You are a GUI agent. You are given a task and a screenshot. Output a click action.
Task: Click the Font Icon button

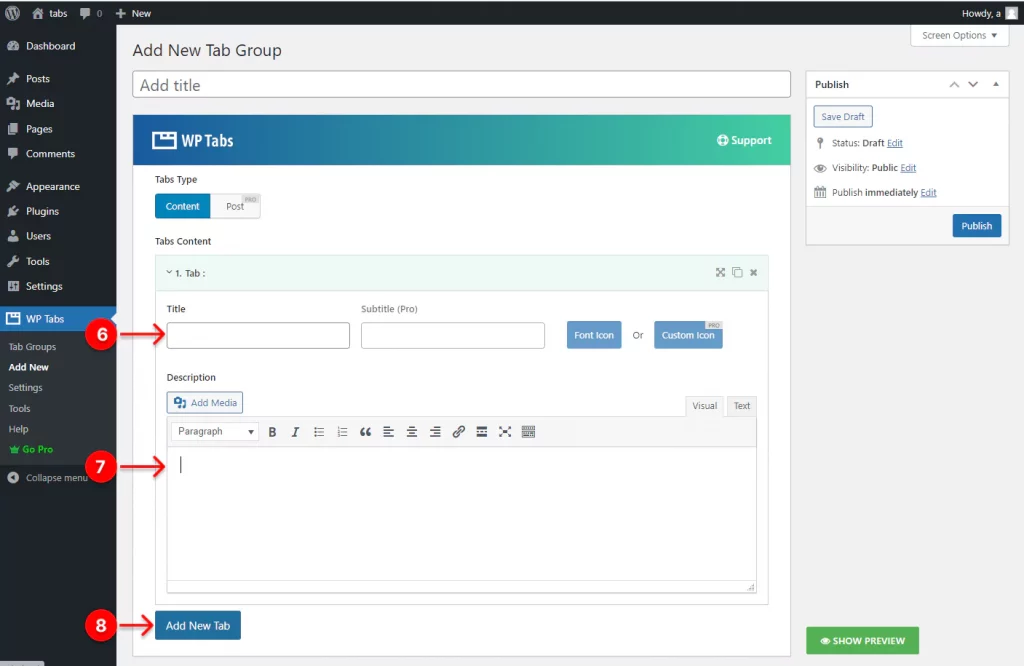pos(594,335)
